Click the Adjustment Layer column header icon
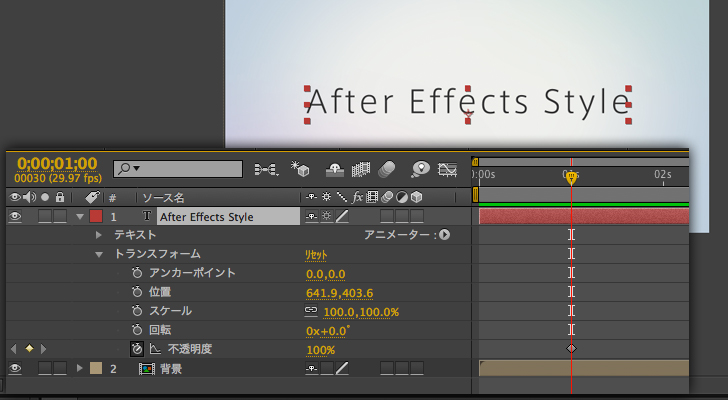Screen dimensions: 728x400 [402, 198]
